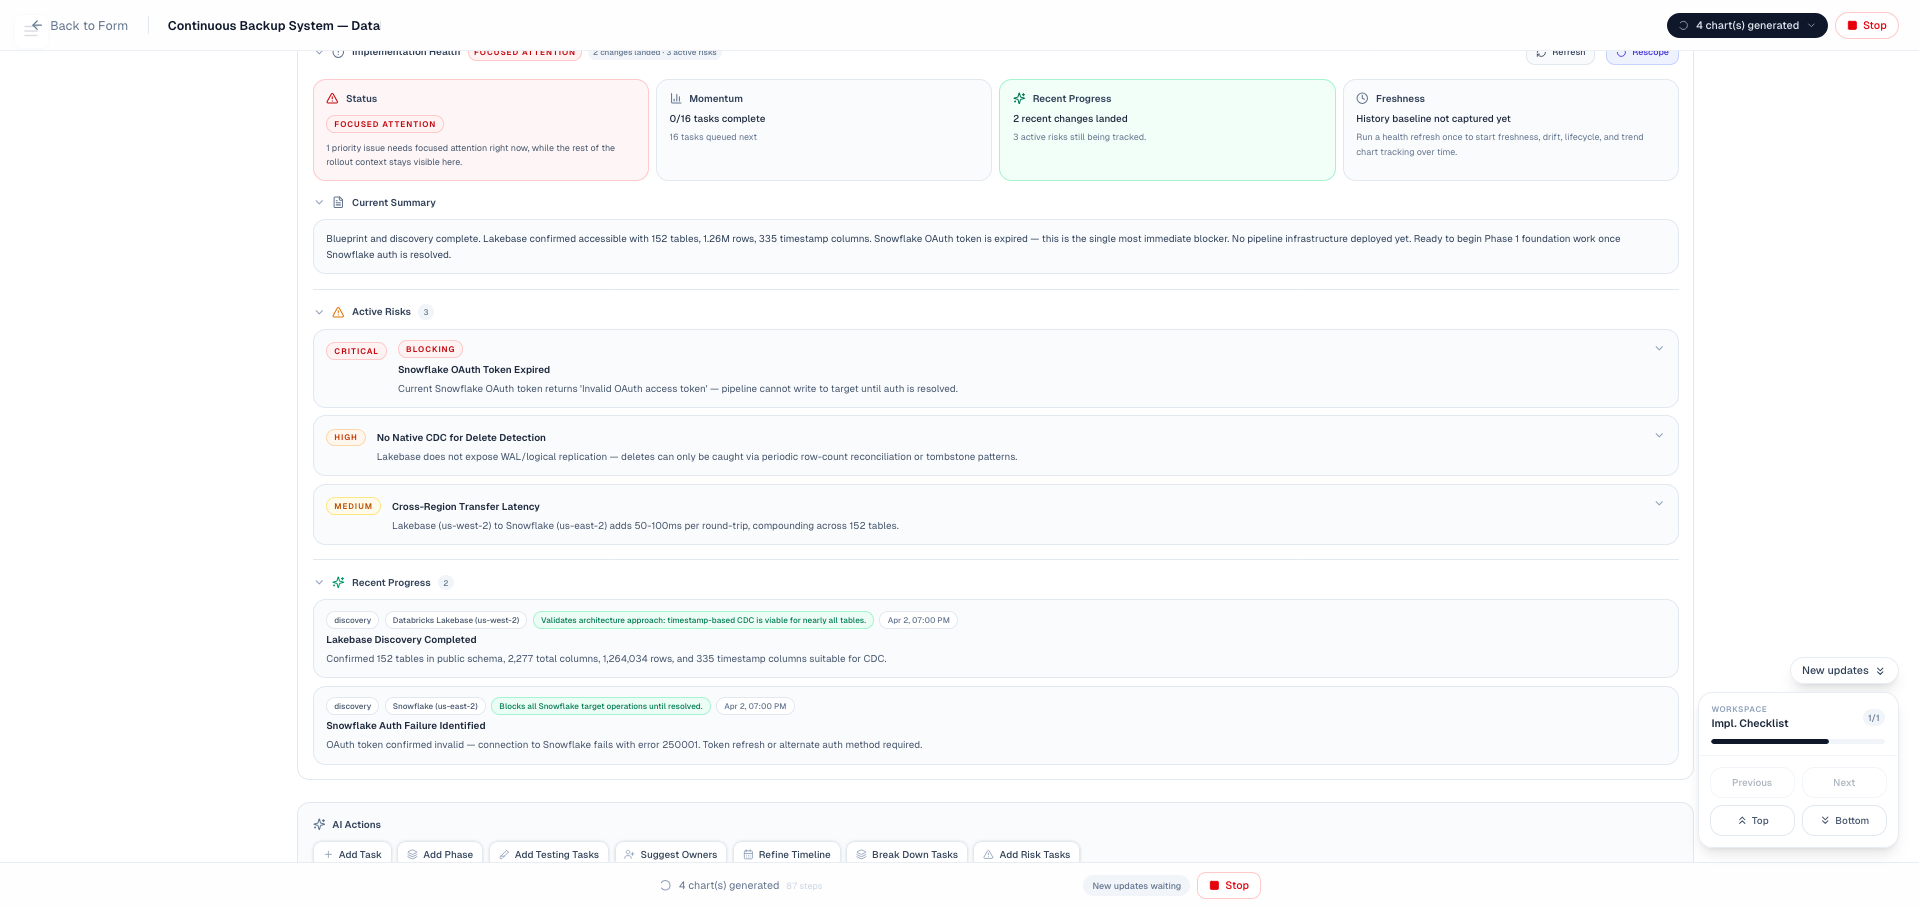
Task: Expand the No Native CDC risk chevron
Action: pyautogui.click(x=1659, y=436)
